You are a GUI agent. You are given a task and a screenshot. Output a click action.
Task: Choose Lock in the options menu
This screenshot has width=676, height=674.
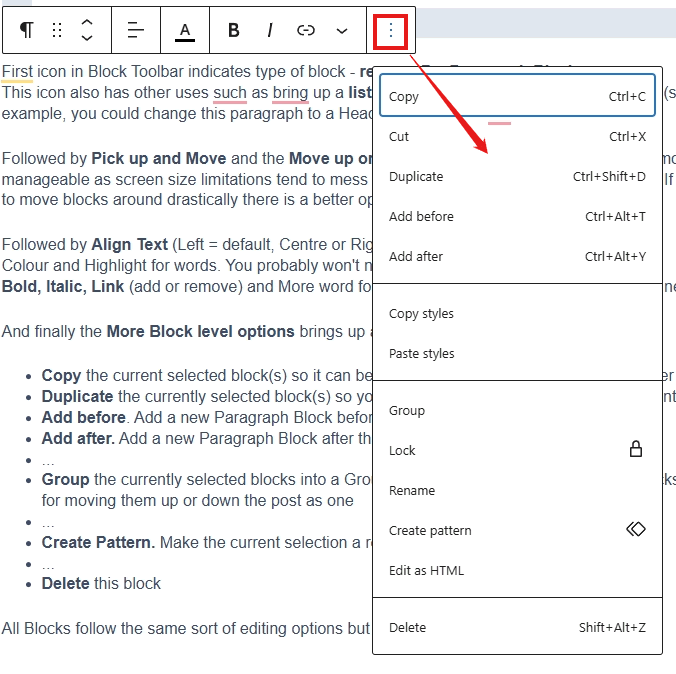(x=517, y=451)
